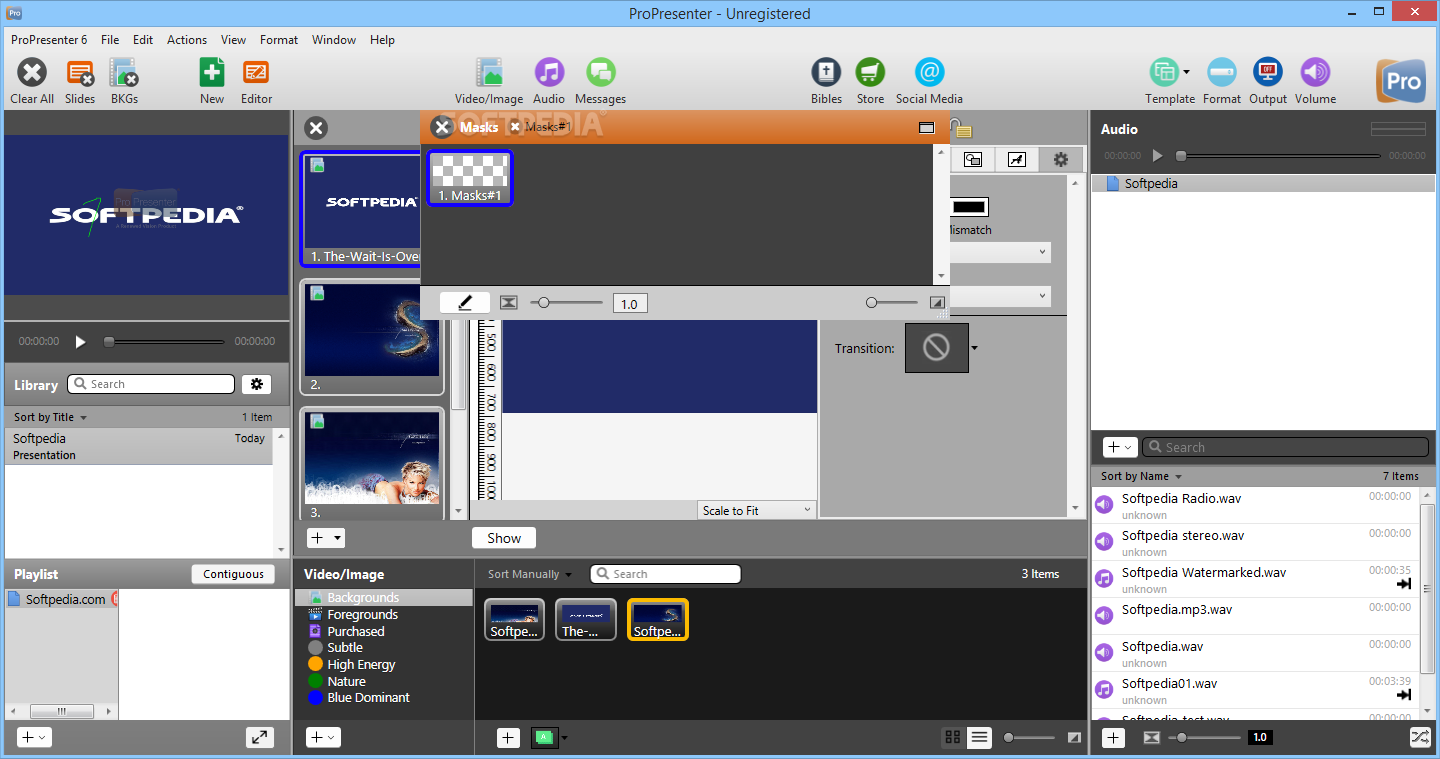Screen dimensions: 1440x759
Task: Open the add playlist plus dropdown in Audio
Action: coord(1120,447)
